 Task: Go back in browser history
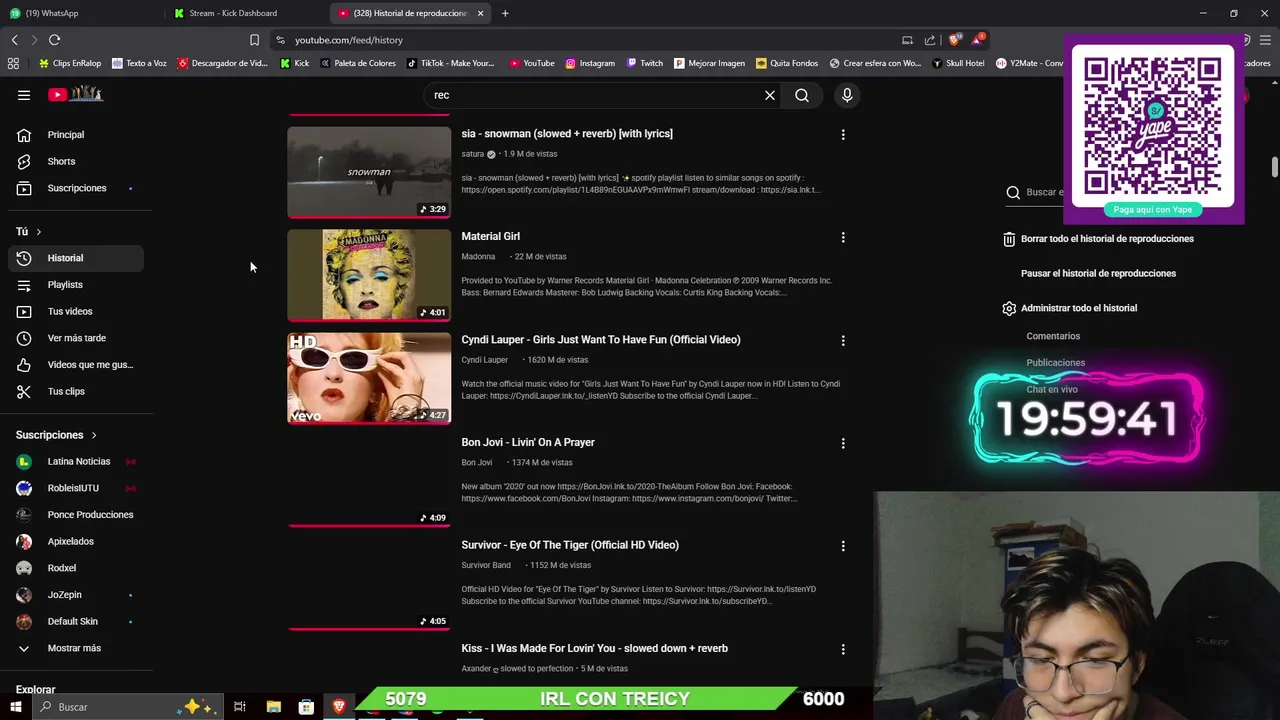[x=14, y=40]
